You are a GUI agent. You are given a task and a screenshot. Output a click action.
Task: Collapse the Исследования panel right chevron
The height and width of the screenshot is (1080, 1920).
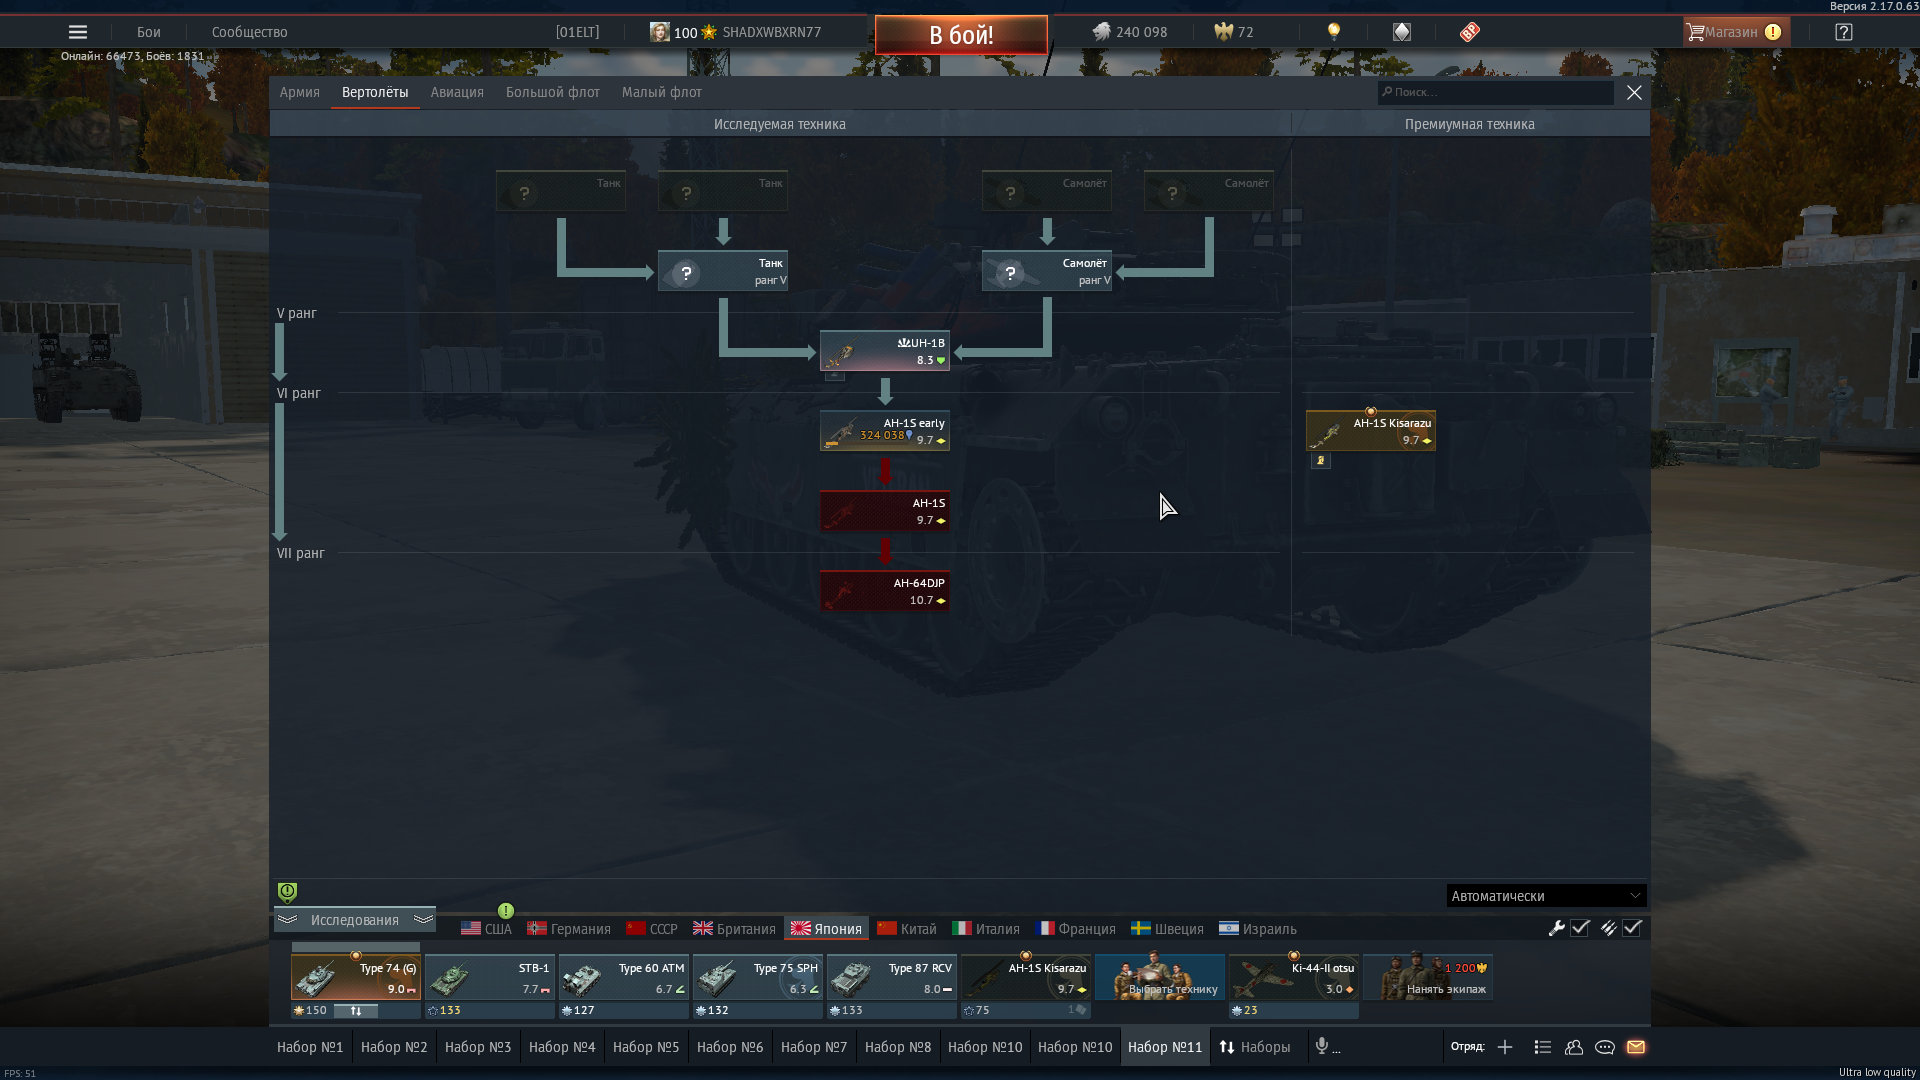click(x=423, y=919)
